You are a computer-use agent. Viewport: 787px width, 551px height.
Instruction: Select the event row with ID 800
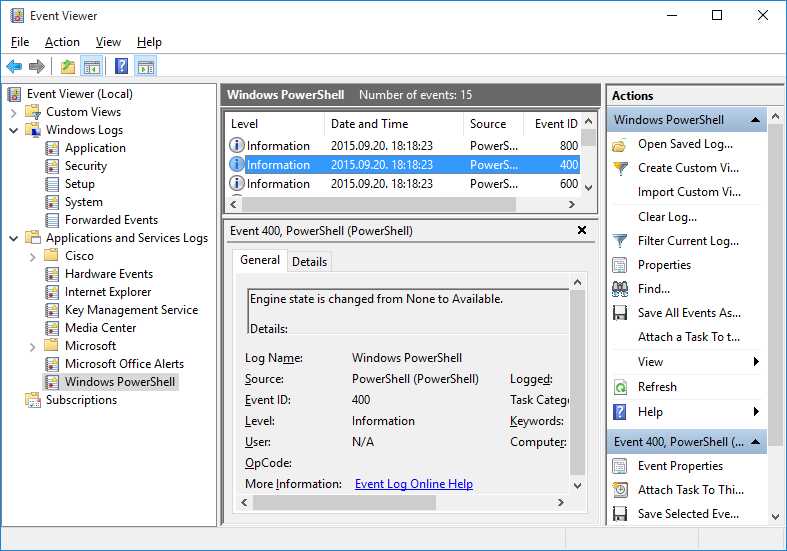click(404, 146)
